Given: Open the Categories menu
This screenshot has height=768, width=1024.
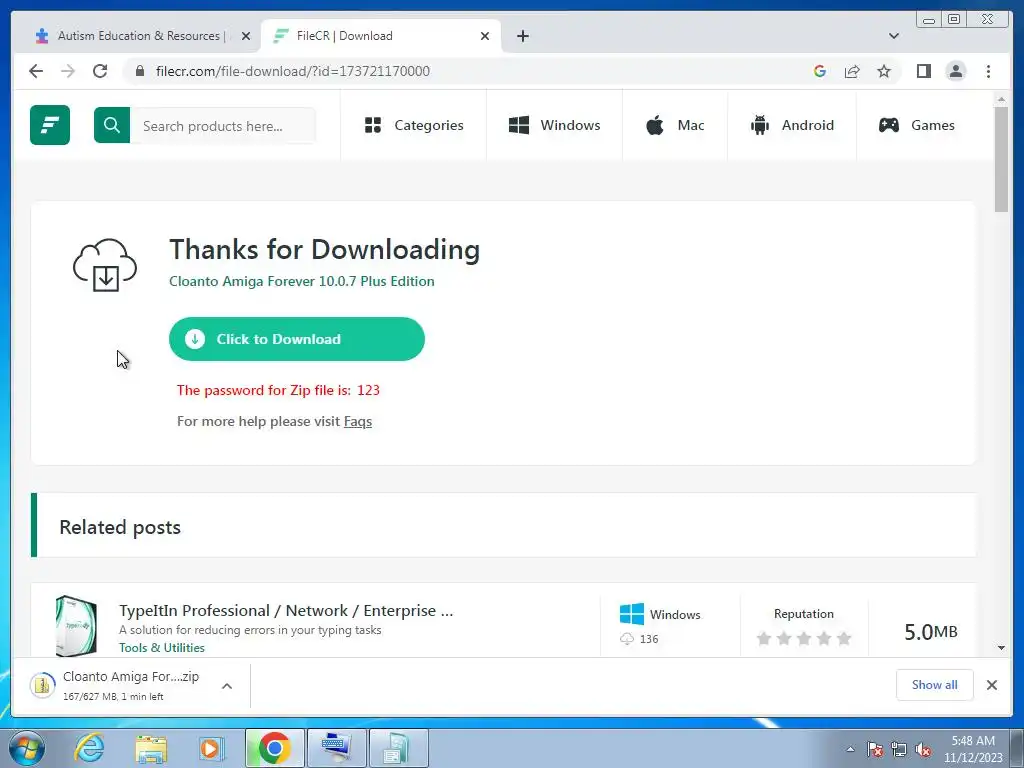Looking at the screenshot, I should point(414,125).
